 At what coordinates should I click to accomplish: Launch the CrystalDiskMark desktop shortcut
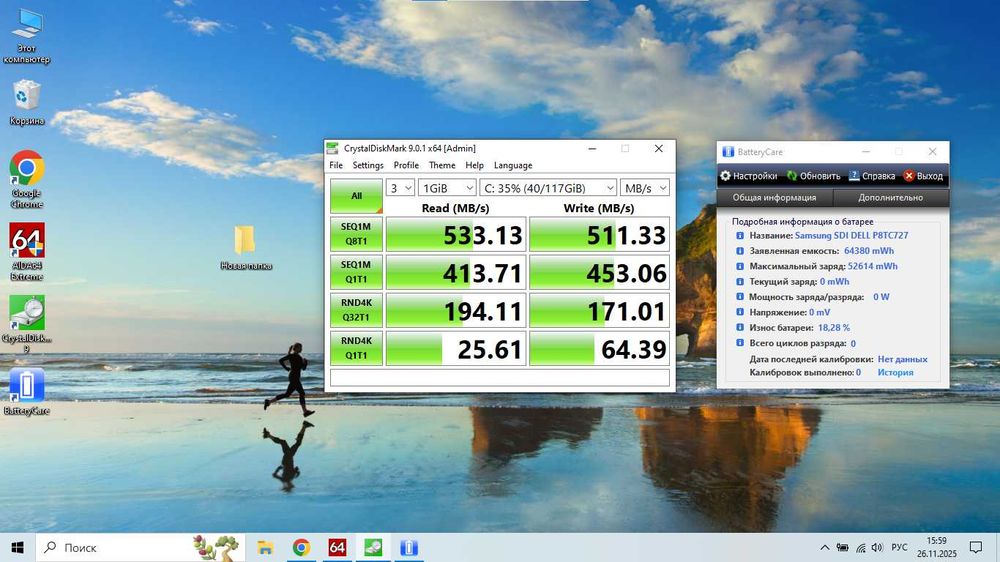(x=27, y=323)
